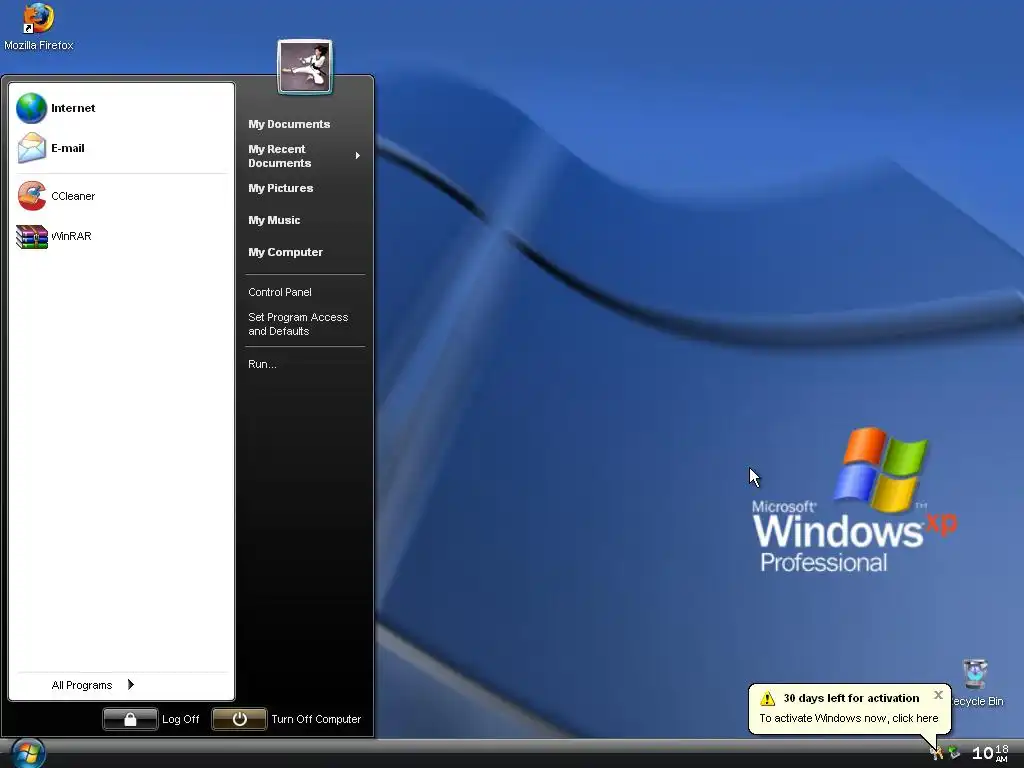Click the My Recent Documents label

[x=279, y=156]
